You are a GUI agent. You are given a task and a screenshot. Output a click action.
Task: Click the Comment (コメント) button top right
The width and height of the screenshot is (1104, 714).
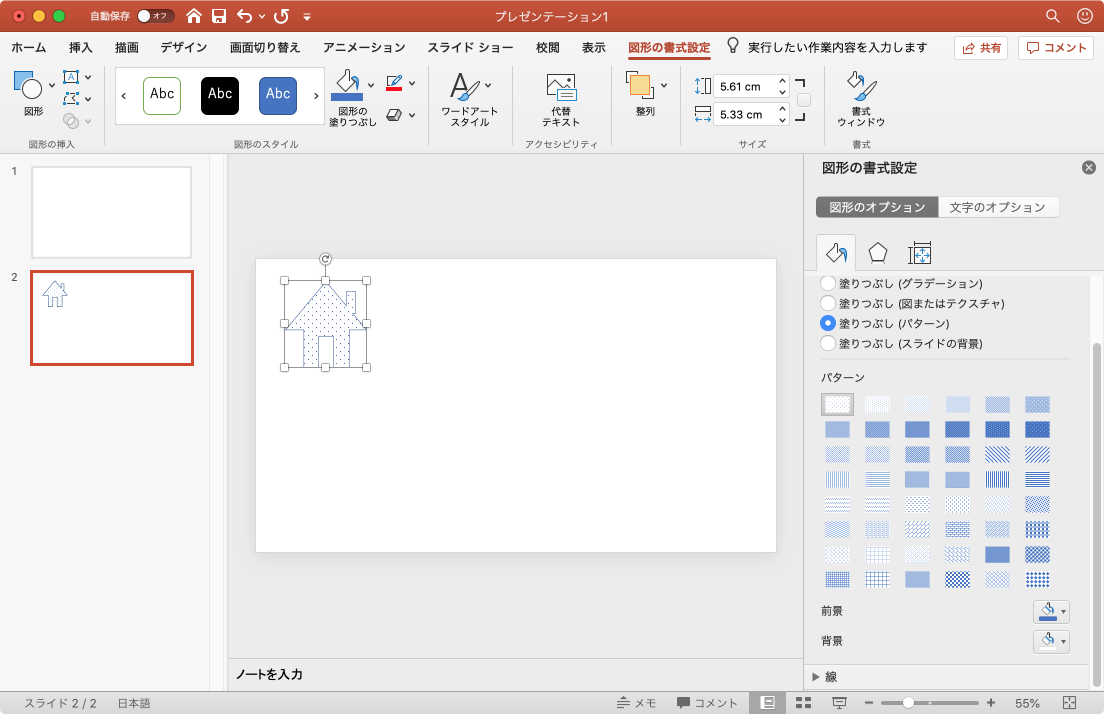pyautogui.click(x=1056, y=47)
